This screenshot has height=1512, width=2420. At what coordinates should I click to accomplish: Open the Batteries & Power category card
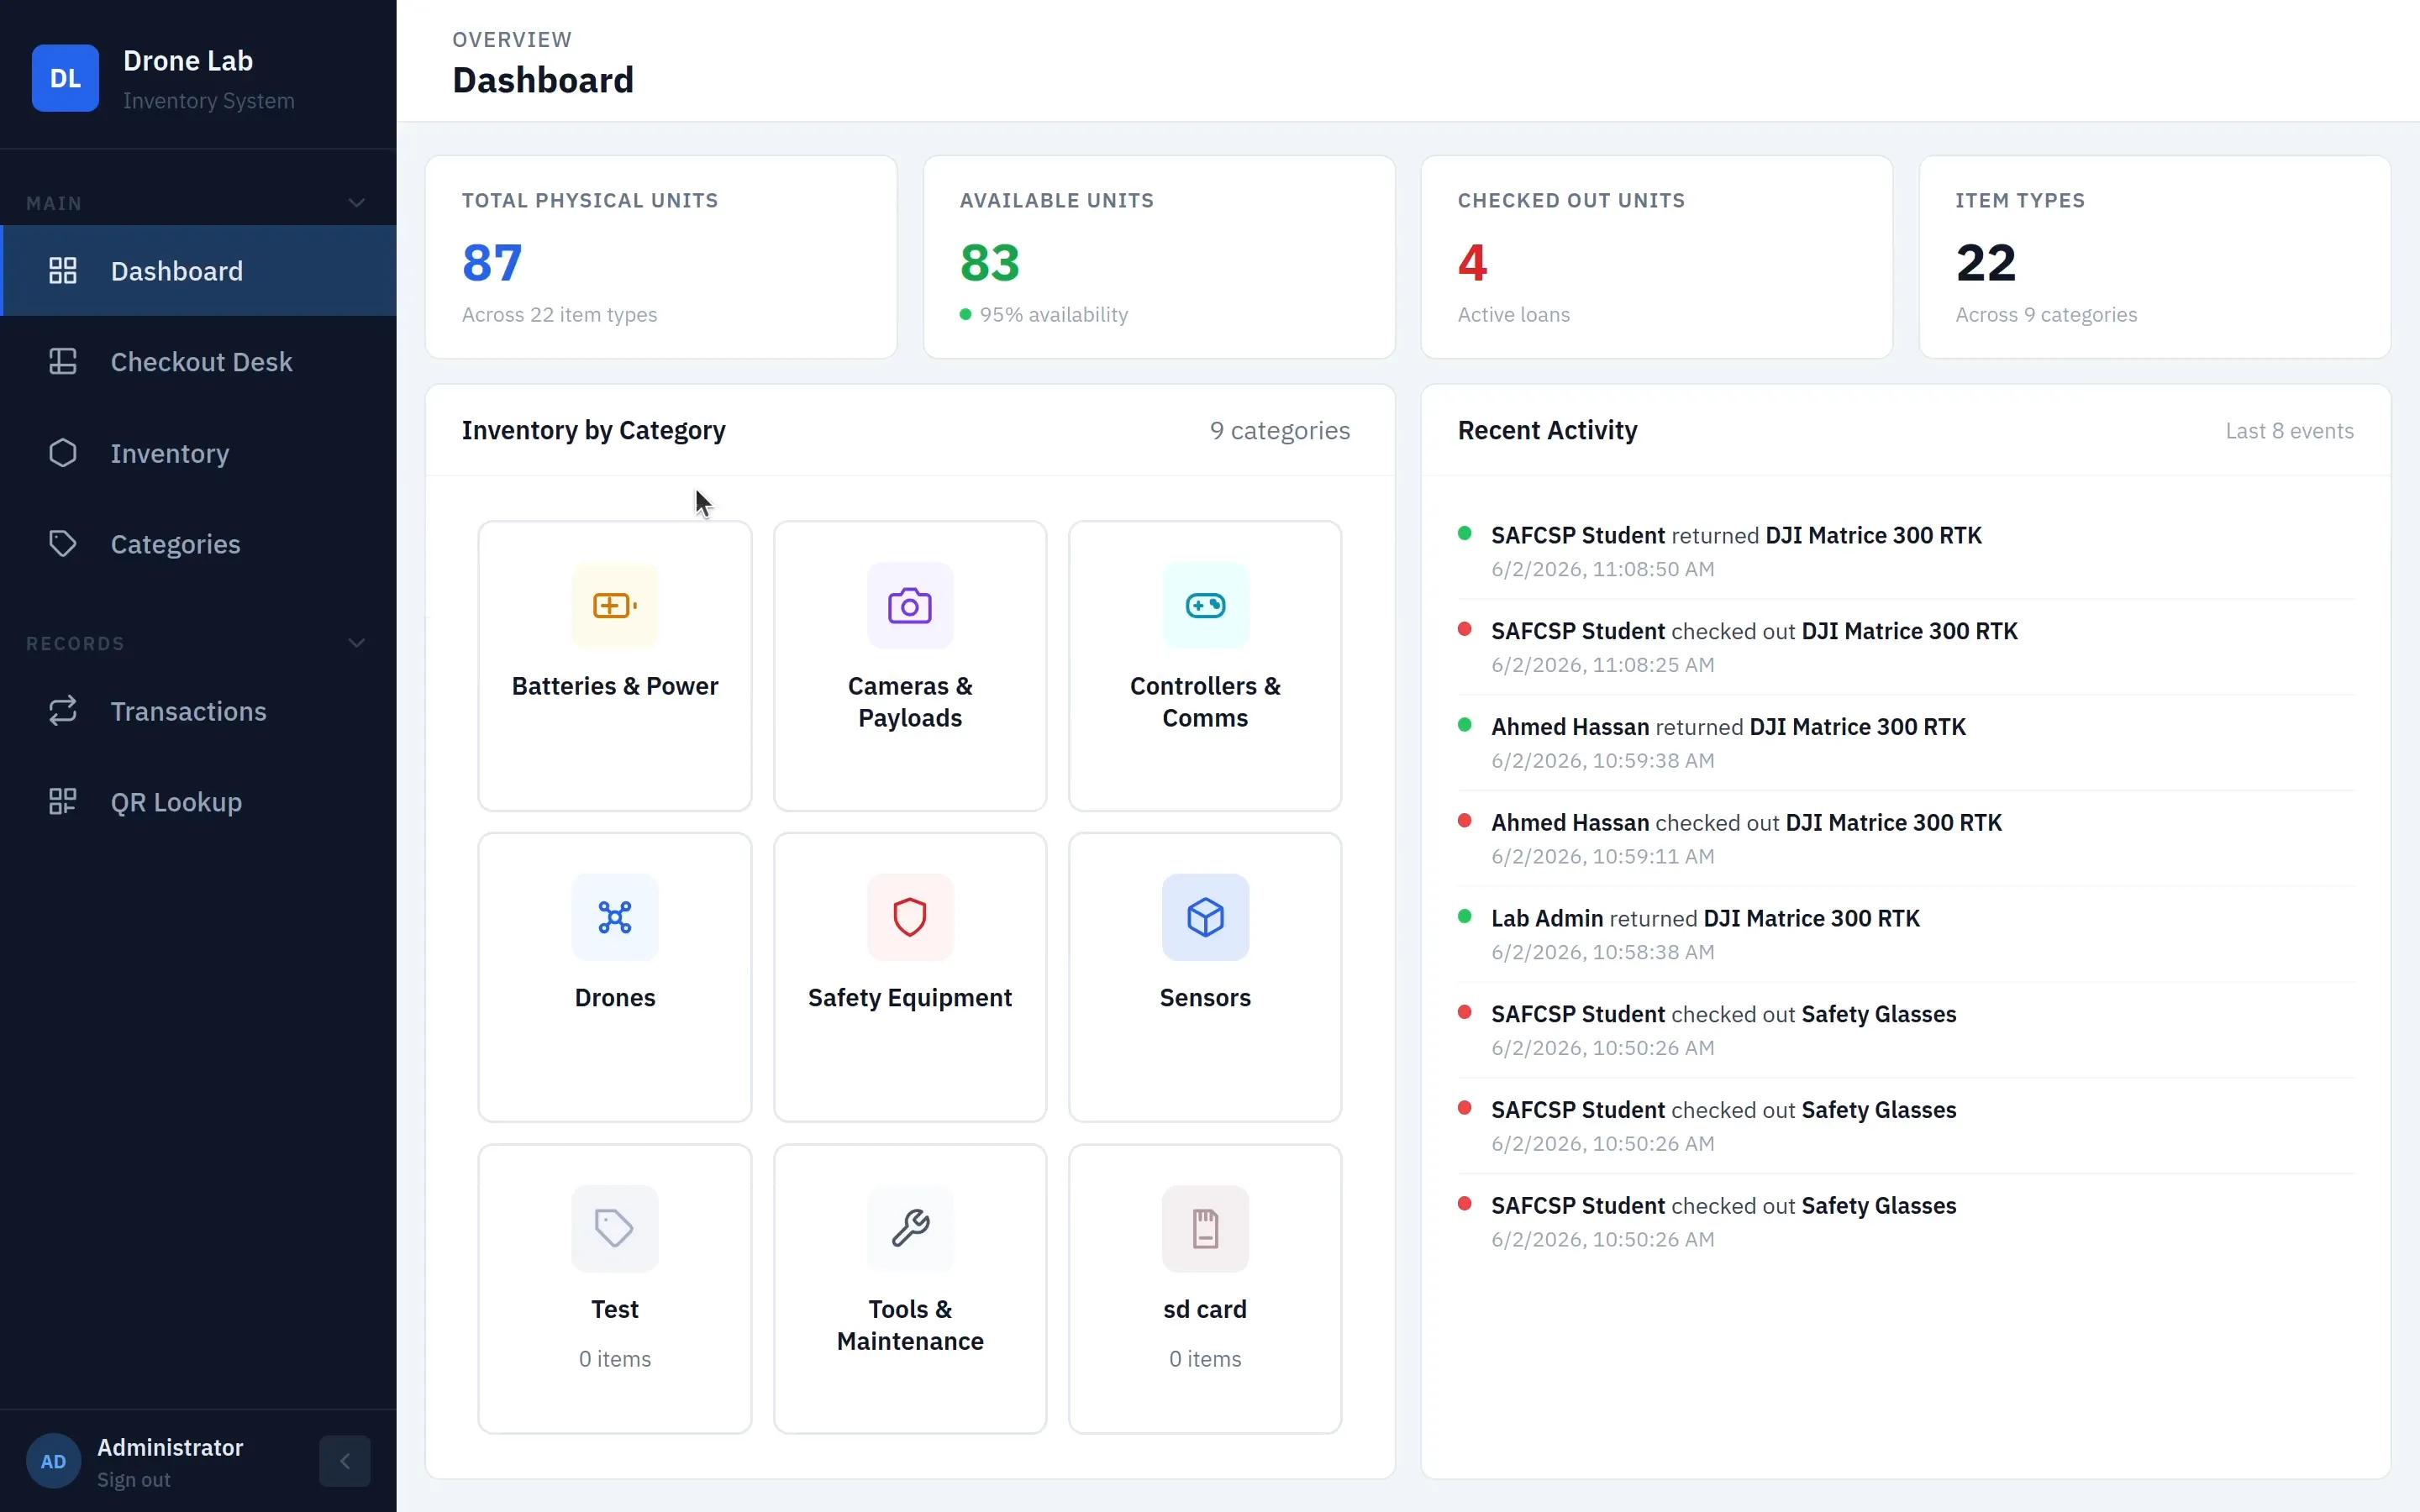coord(615,666)
